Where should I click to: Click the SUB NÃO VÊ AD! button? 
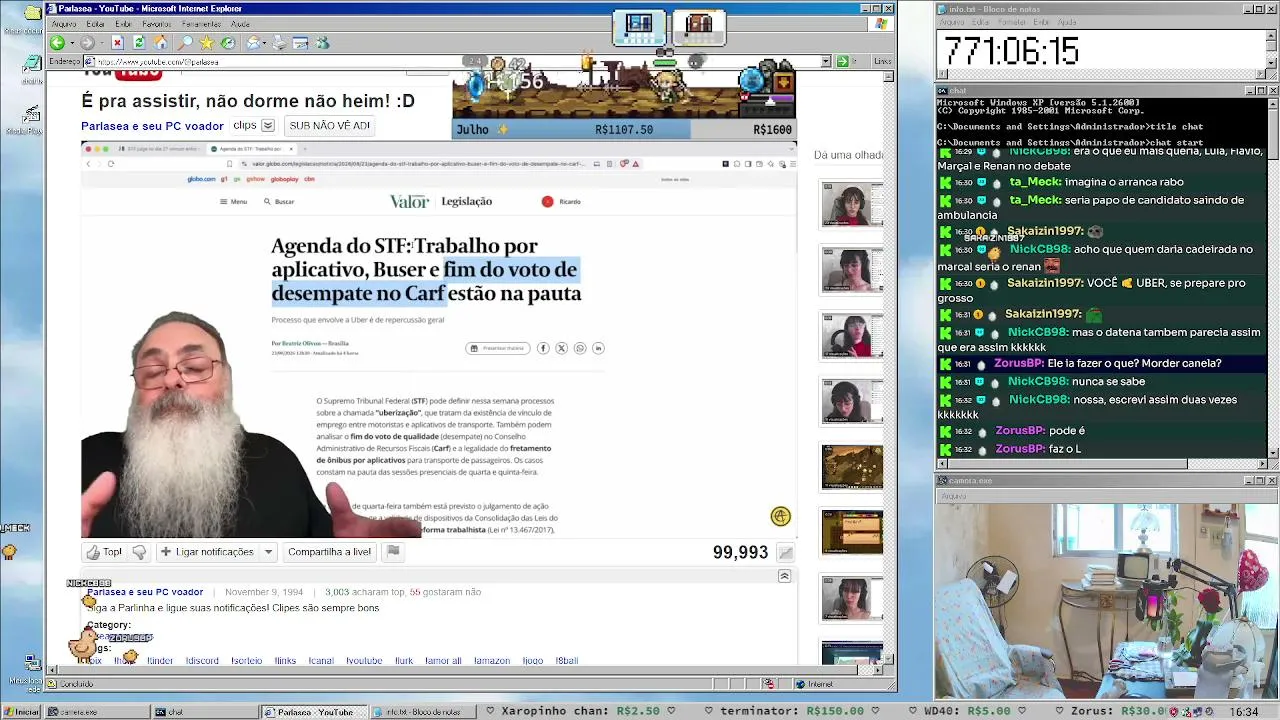pyautogui.click(x=329, y=126)
